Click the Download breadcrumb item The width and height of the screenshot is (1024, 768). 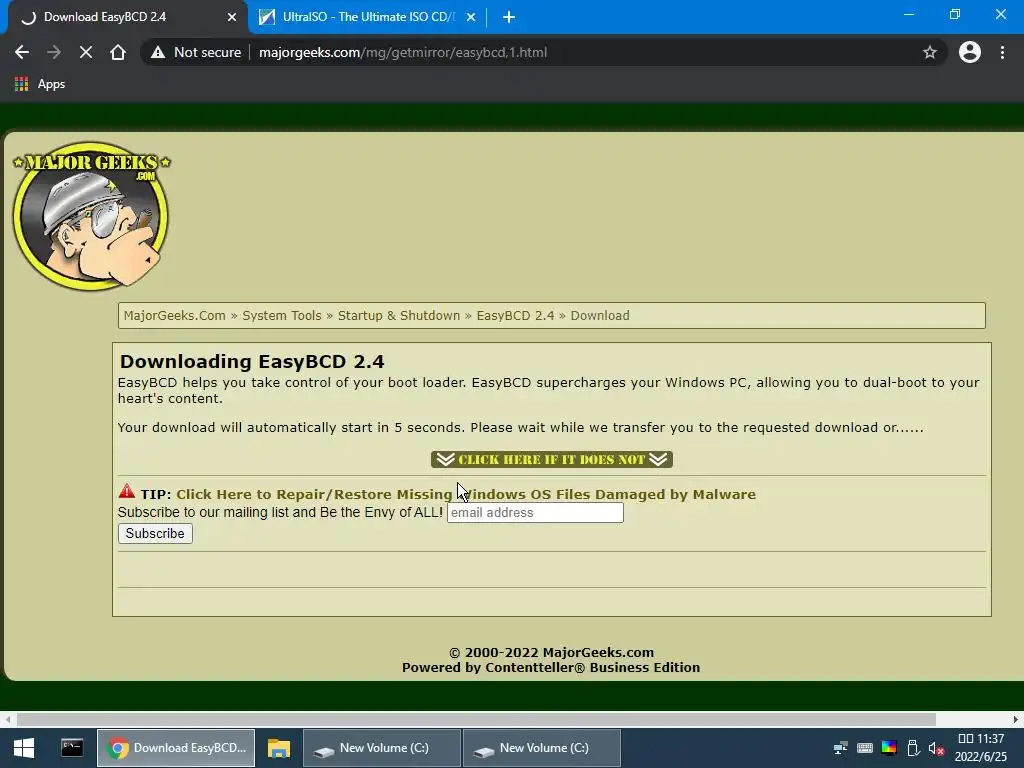(x=600, y=315)
